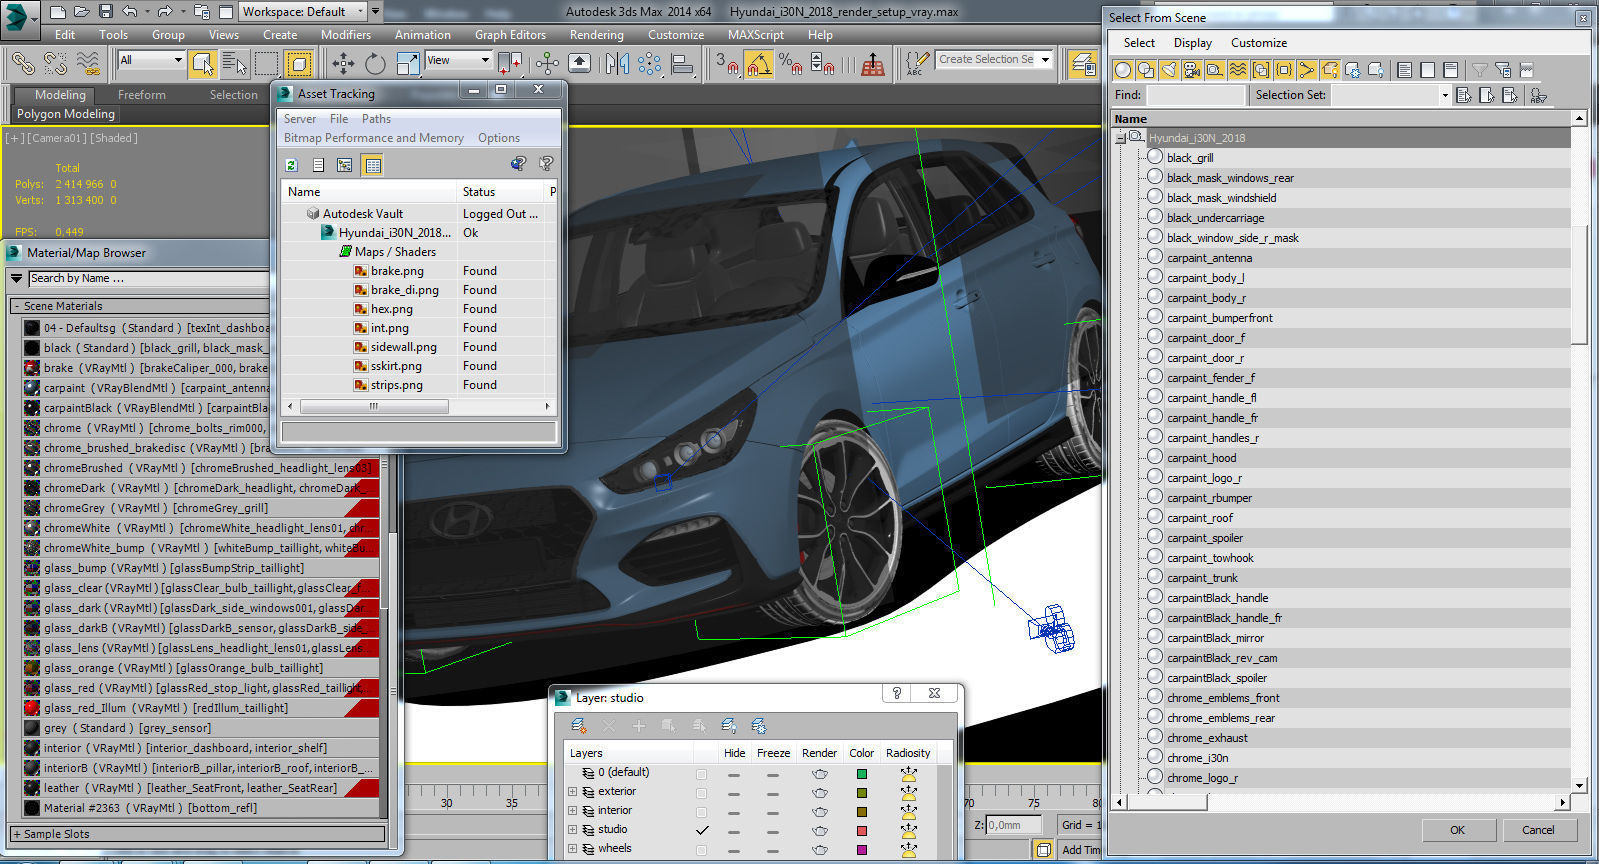The width and height of the screenshot is (1599, 864).
Task: Toggle Display Geometry filter in Select From Scene
Action: click(x=1123, y=70)
